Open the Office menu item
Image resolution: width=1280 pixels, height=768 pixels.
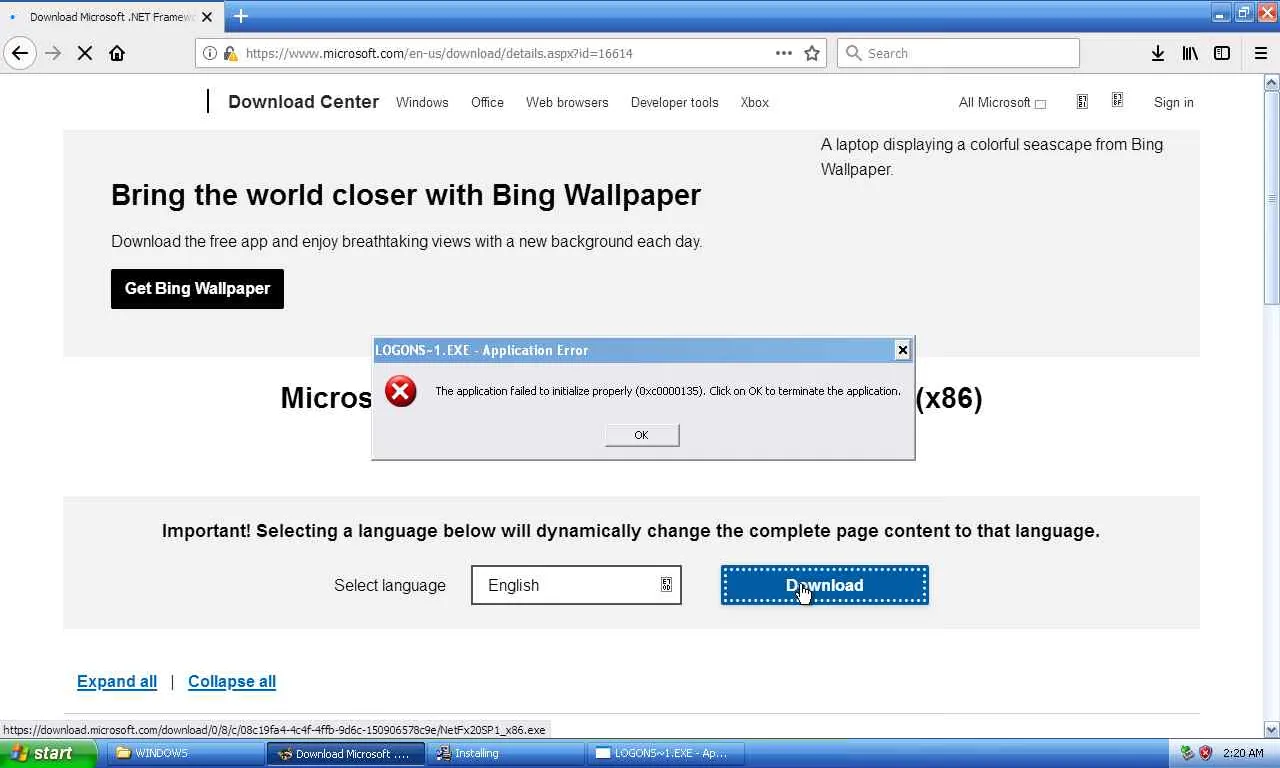point(487,102)
